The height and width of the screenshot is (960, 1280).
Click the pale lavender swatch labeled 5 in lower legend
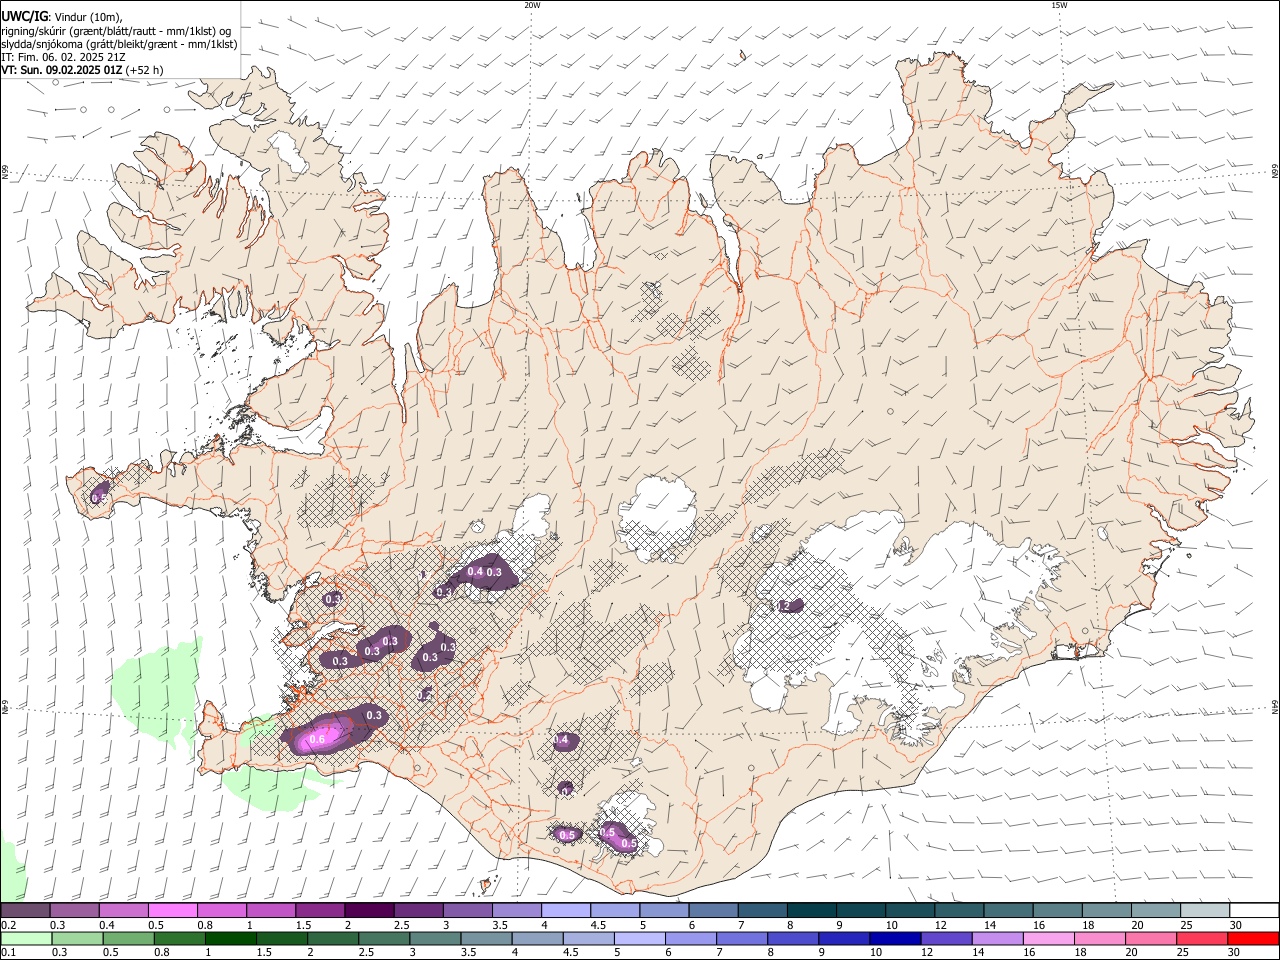[x=640, y=939]
